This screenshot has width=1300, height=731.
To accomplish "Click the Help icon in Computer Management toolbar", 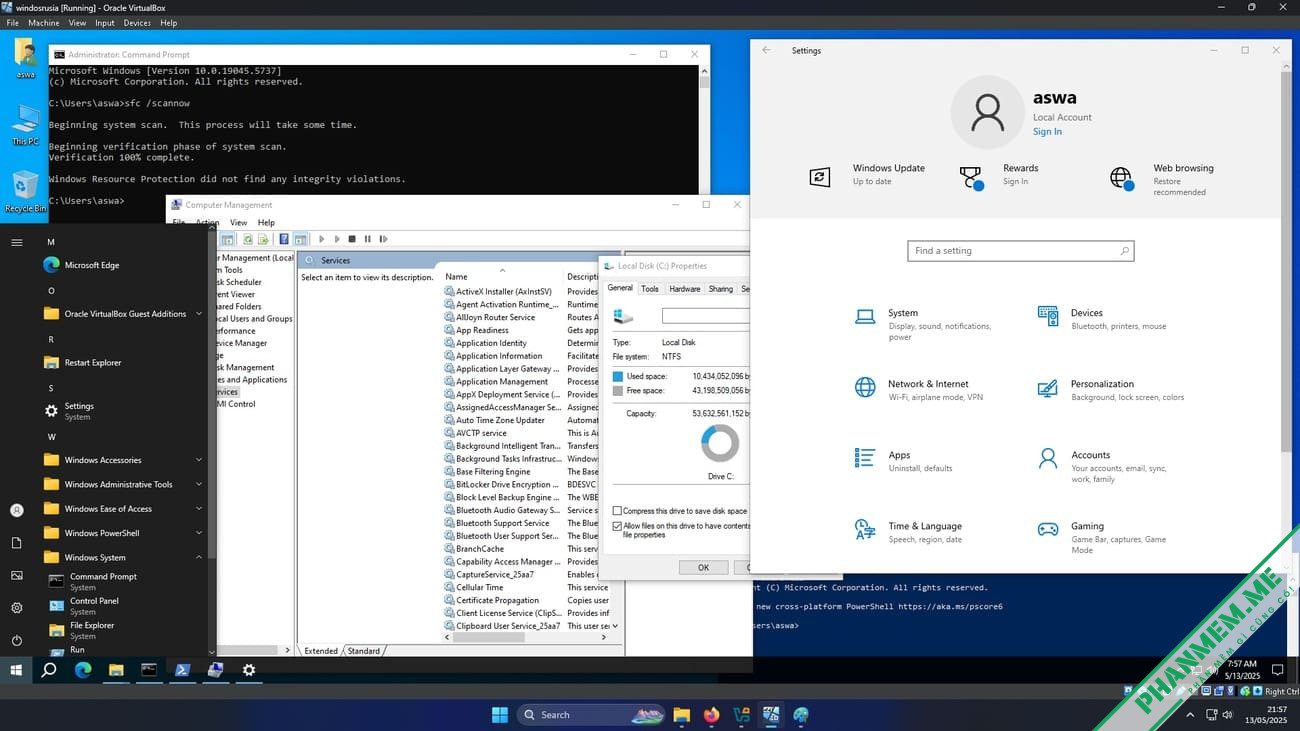I will coord(284,239).
